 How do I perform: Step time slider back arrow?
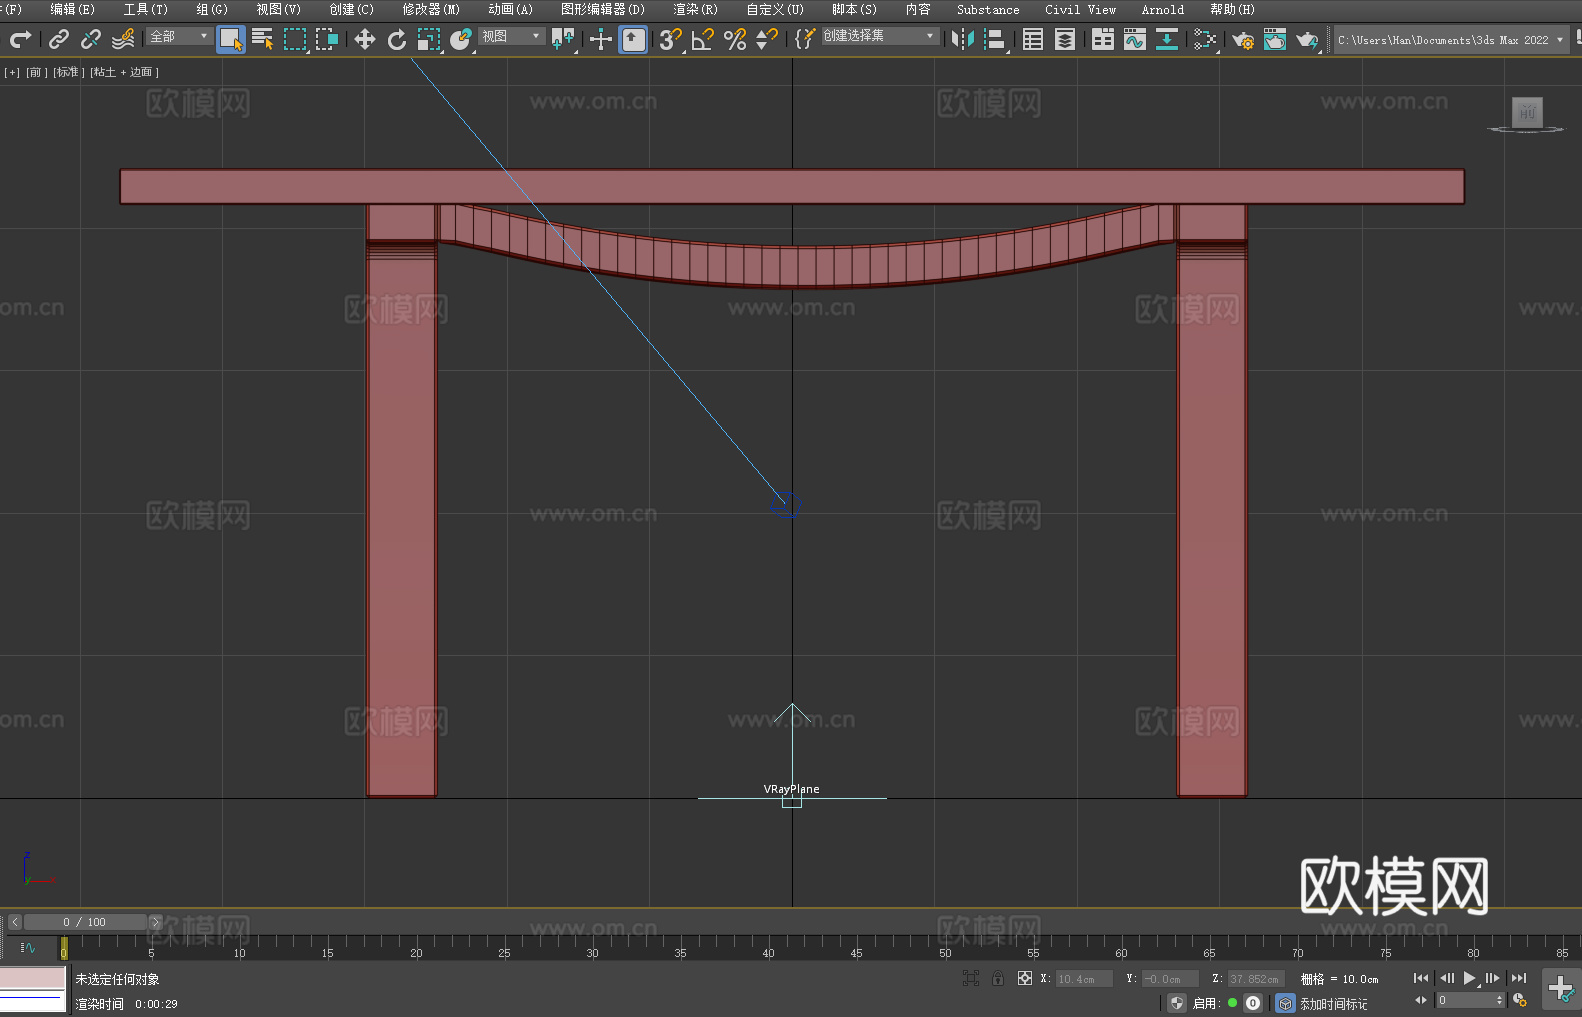(x=15, y=922)
